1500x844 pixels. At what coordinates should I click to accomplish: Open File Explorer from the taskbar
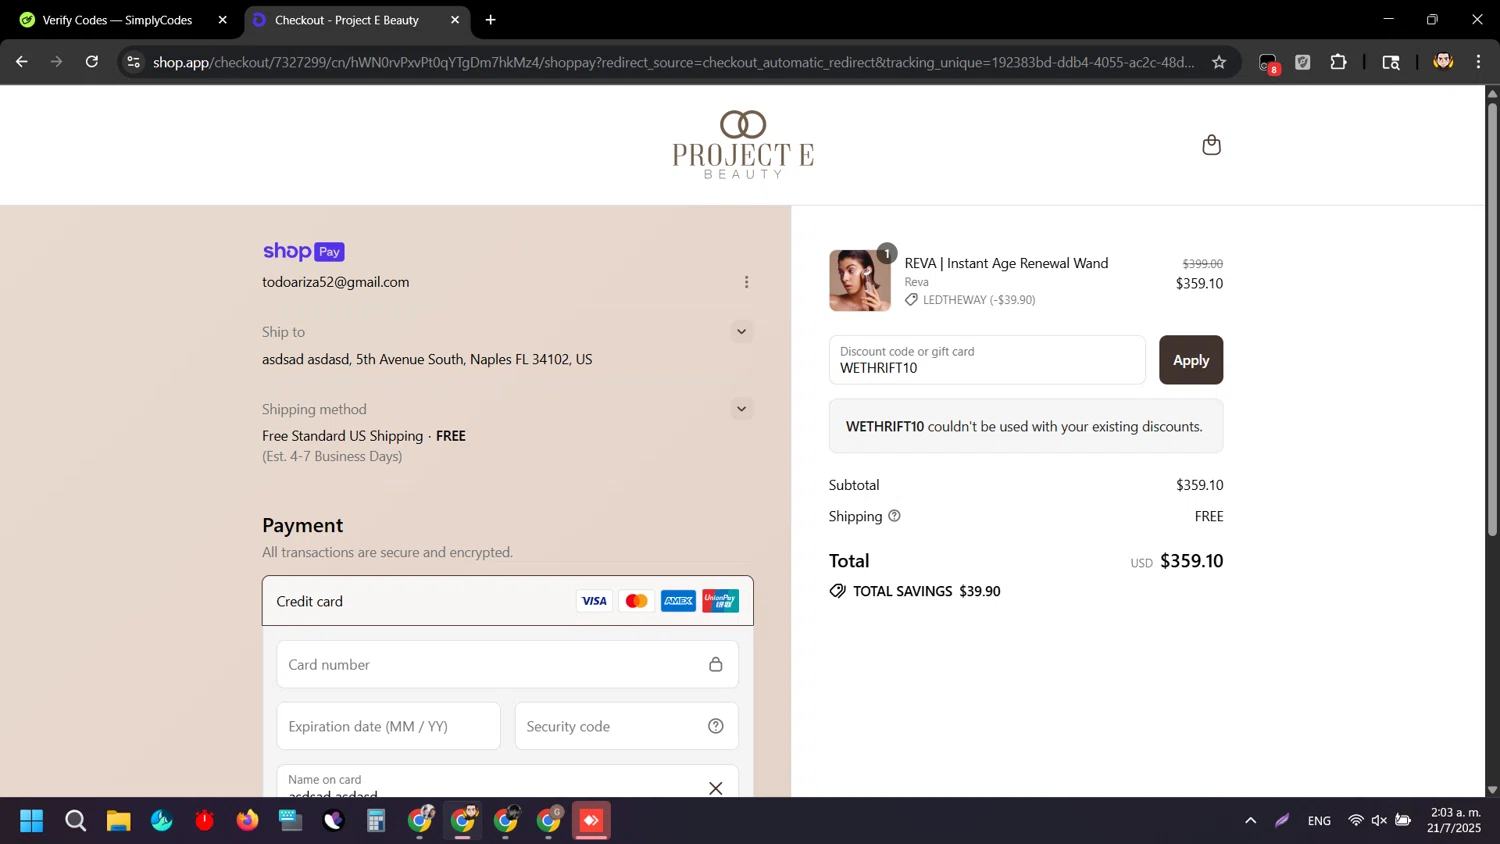pyautogui.click(x=119, y=821)
